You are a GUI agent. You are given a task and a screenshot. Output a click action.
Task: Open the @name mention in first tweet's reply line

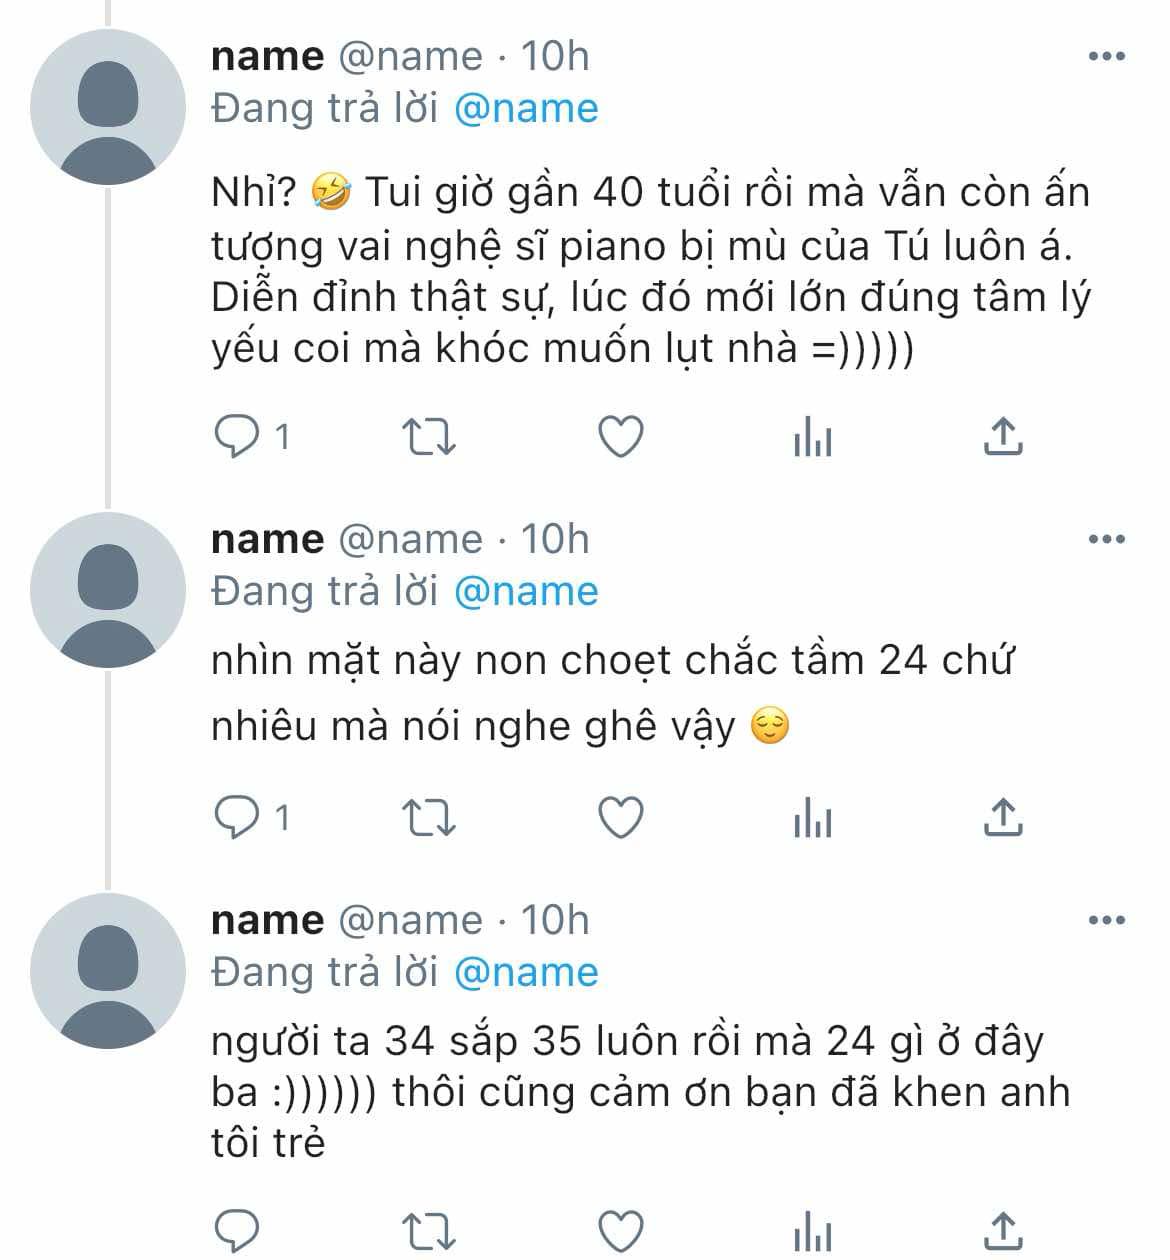pyautogui.click(x=526, y=108)
